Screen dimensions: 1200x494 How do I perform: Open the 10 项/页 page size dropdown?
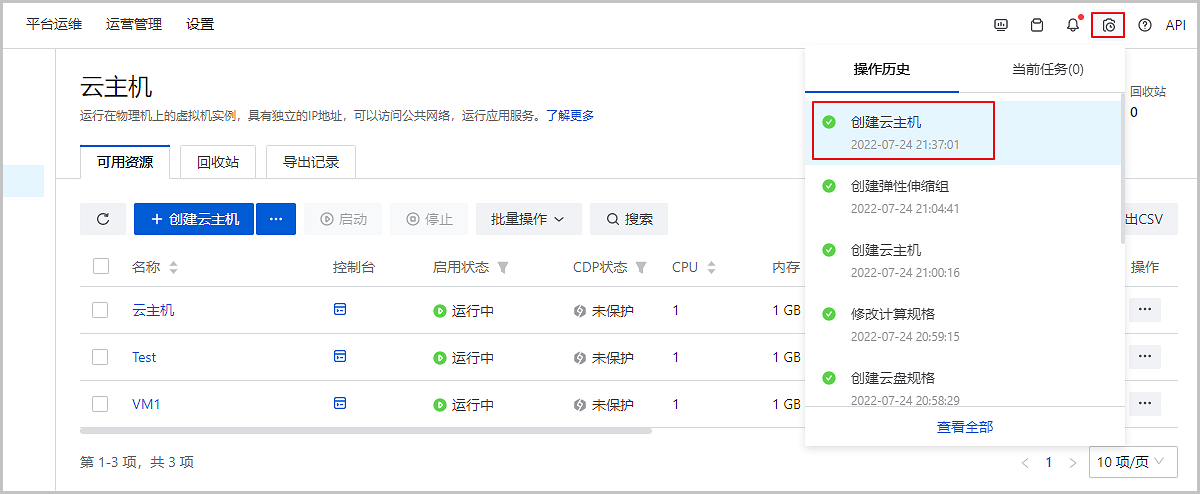pos(1131,462)
